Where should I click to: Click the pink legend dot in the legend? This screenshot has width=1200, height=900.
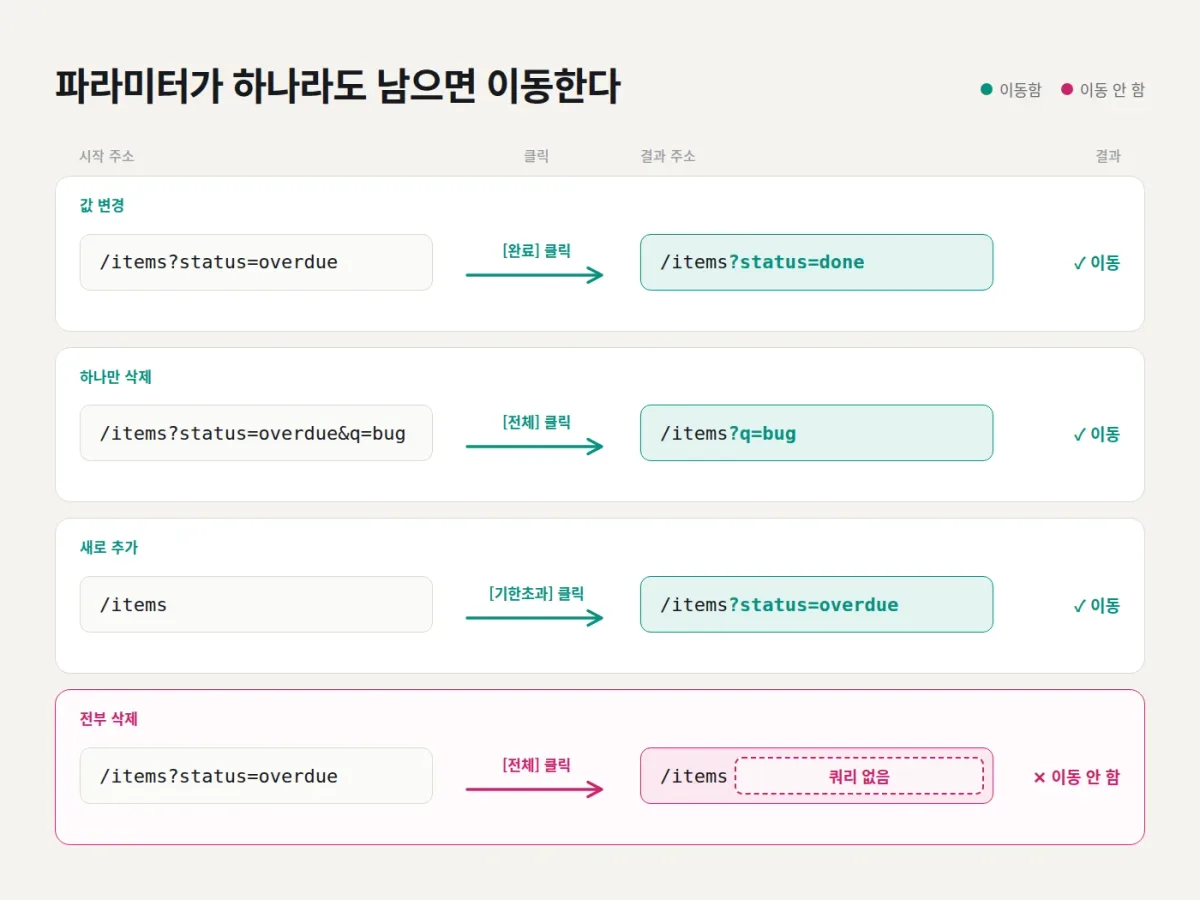(x=1067, y=90)
